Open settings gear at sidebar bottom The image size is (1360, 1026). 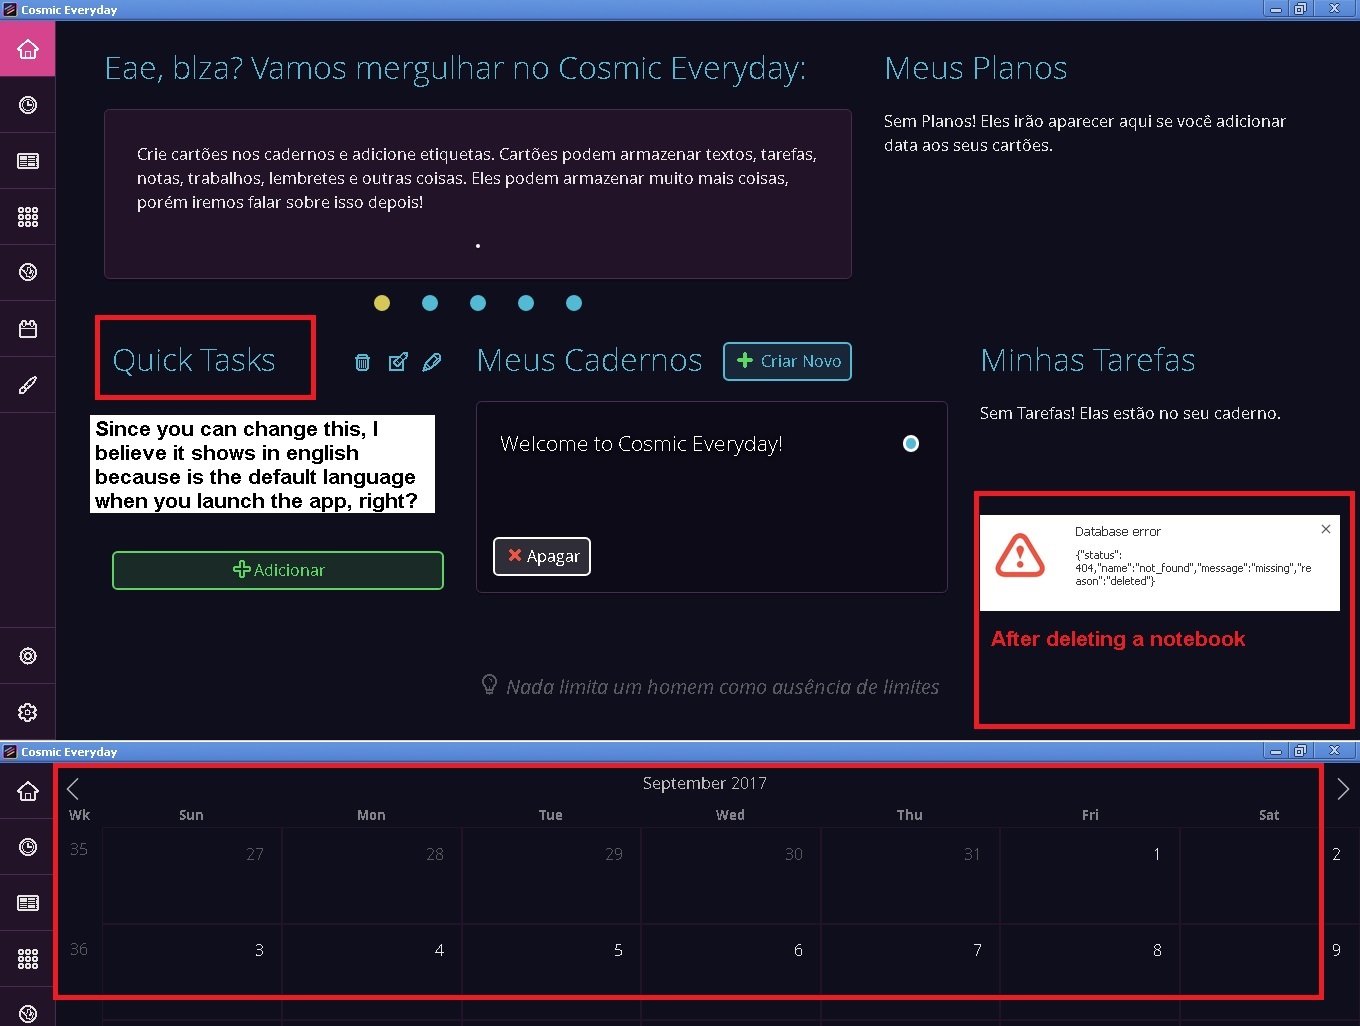tap(28, 712)
